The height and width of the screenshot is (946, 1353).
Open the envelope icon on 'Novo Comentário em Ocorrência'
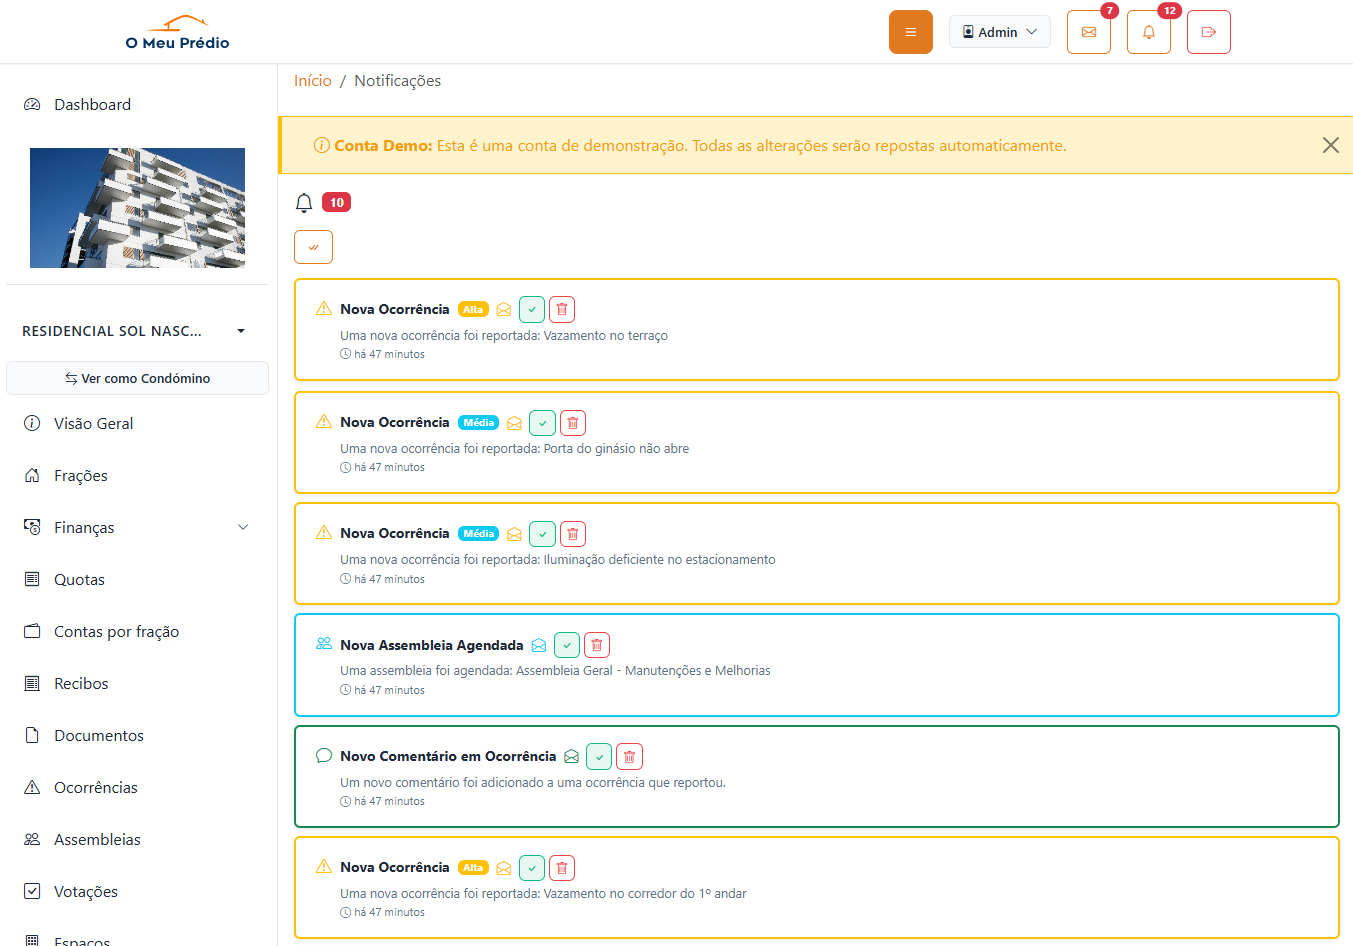(x=571, y=756)
